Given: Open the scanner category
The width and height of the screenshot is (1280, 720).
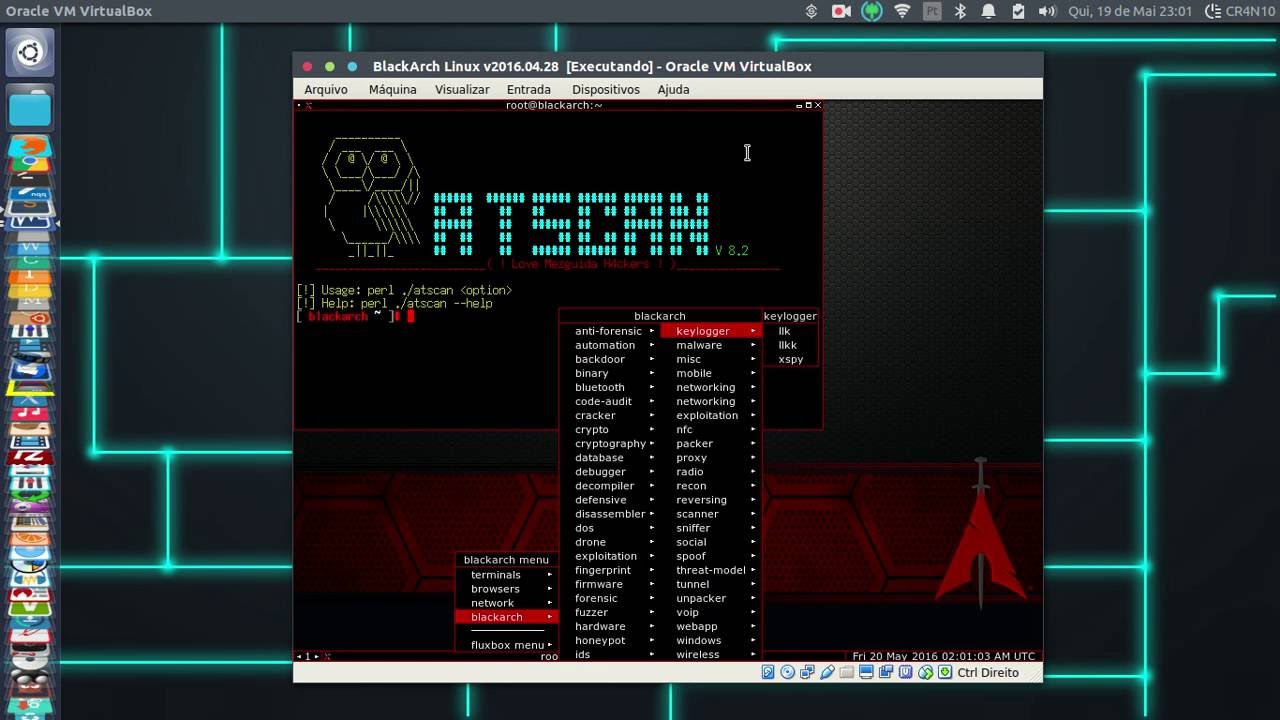Looking at the screenshot, I should [x=711, y=514].
